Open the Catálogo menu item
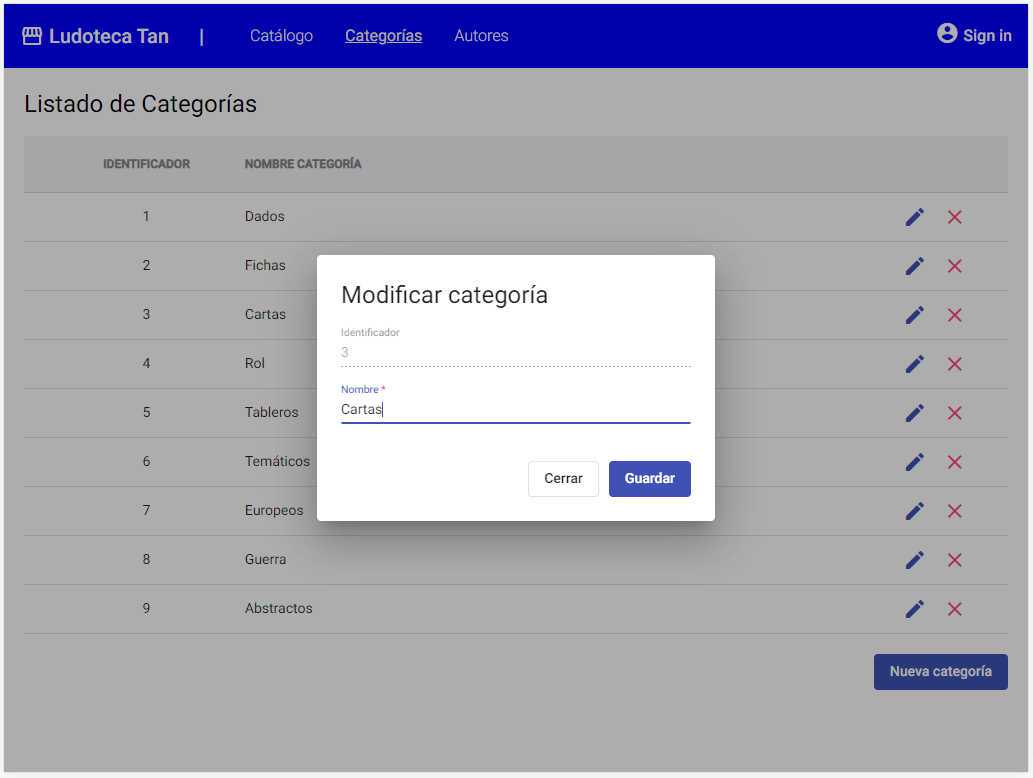Viewport: 1033px width, 778px height. click(281, 35)
